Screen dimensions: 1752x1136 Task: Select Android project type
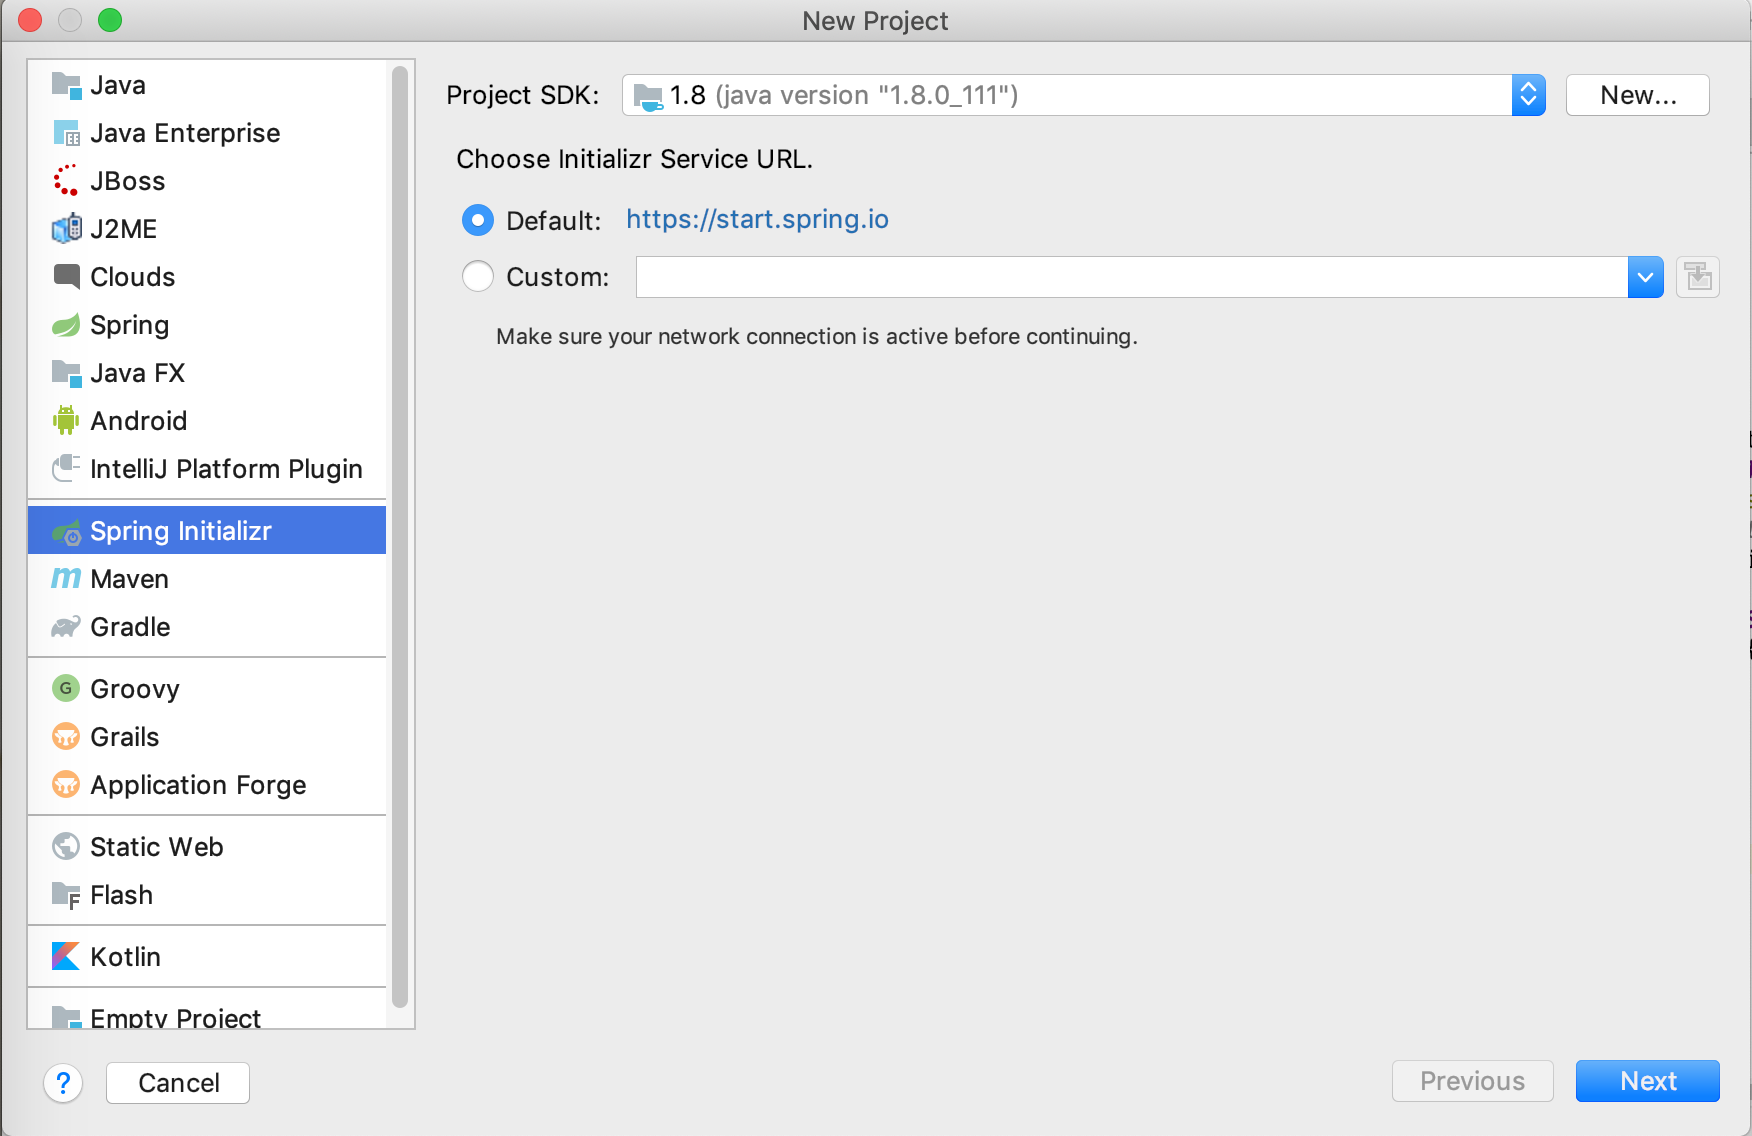pos(207,421)
